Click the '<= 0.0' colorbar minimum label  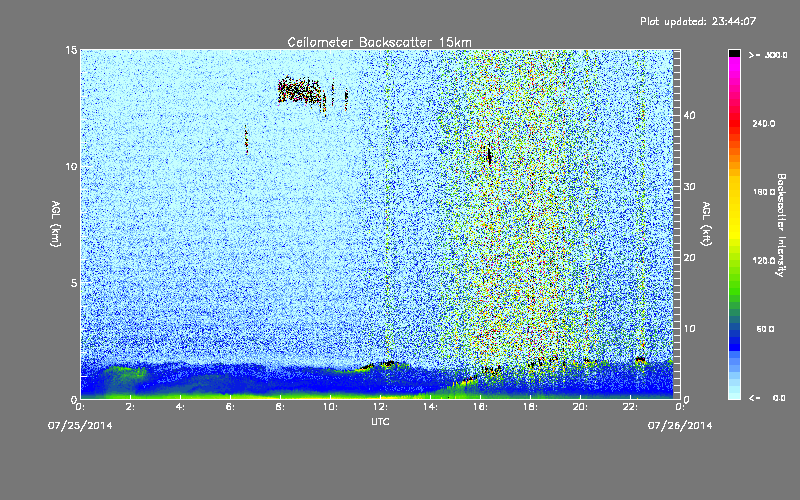point(767,398)
